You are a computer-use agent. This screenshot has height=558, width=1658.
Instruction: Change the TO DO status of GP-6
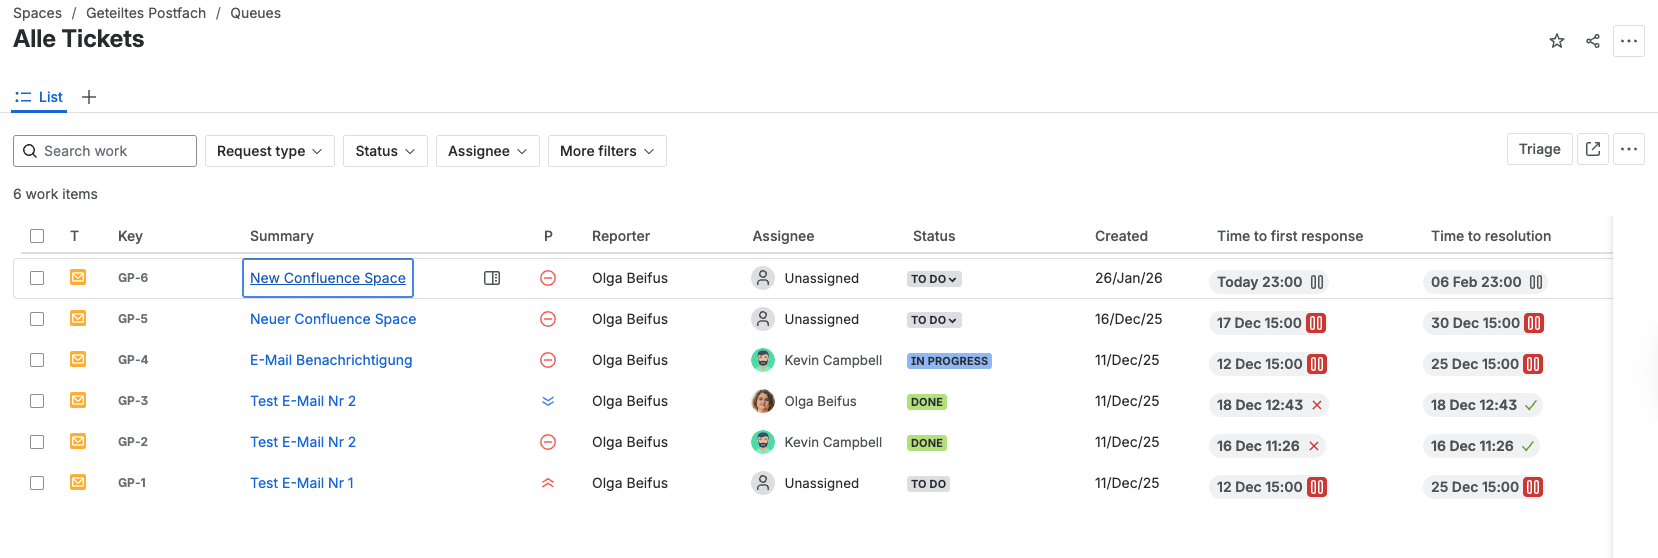934,279
